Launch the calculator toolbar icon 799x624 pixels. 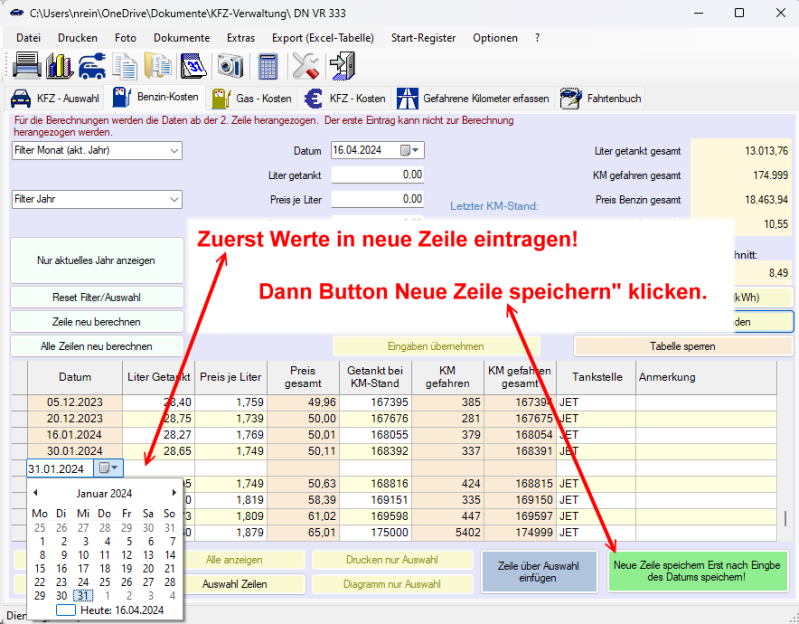tap(267, 66)
